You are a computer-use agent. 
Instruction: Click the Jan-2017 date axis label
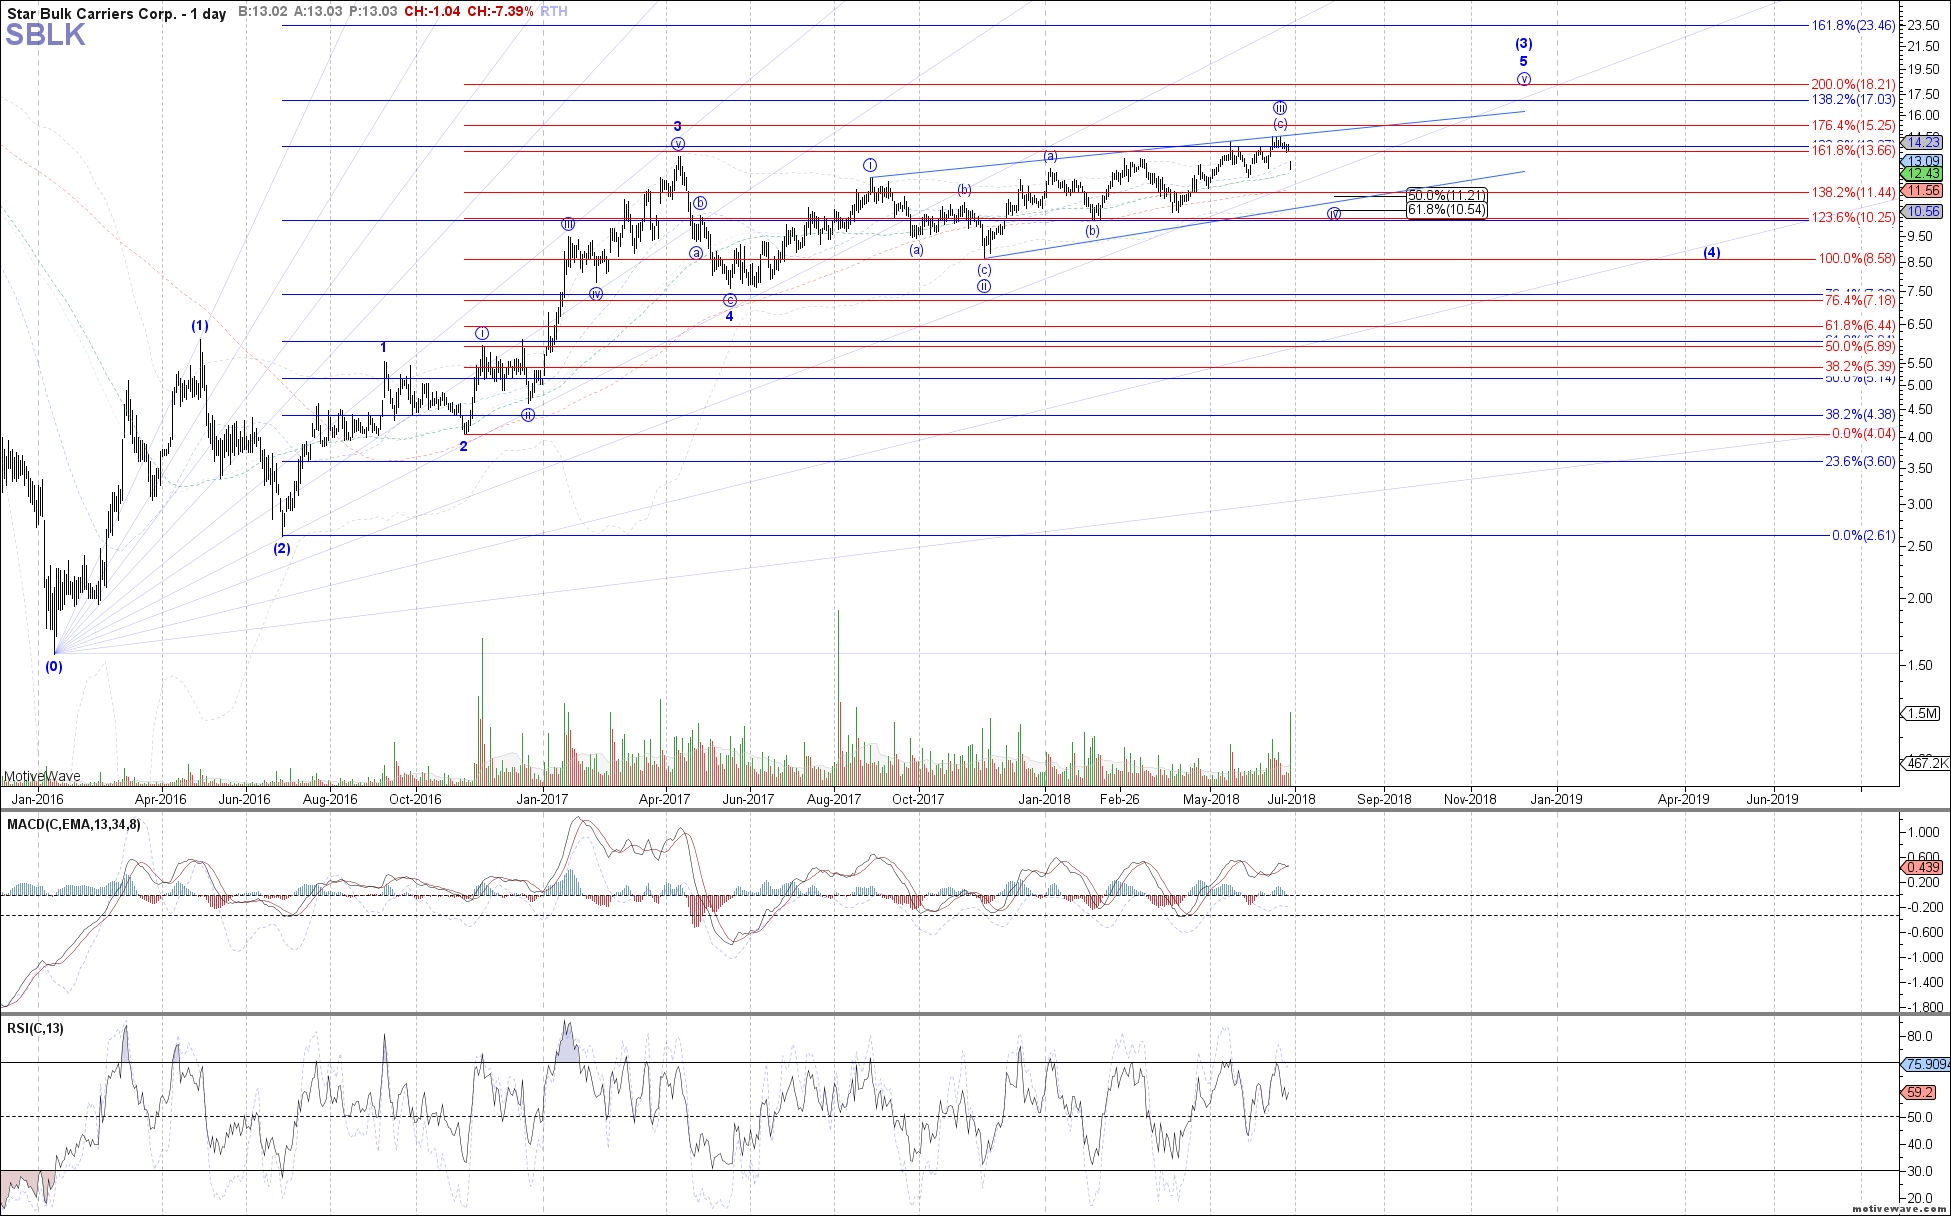pyautogui.click(x=543, y=799)
